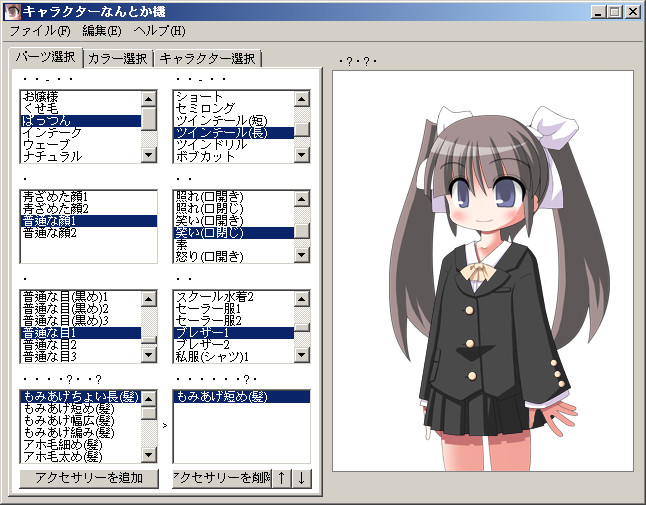Click the application icon in title bar
Viewport: 646px width, 505px height.
12,12
